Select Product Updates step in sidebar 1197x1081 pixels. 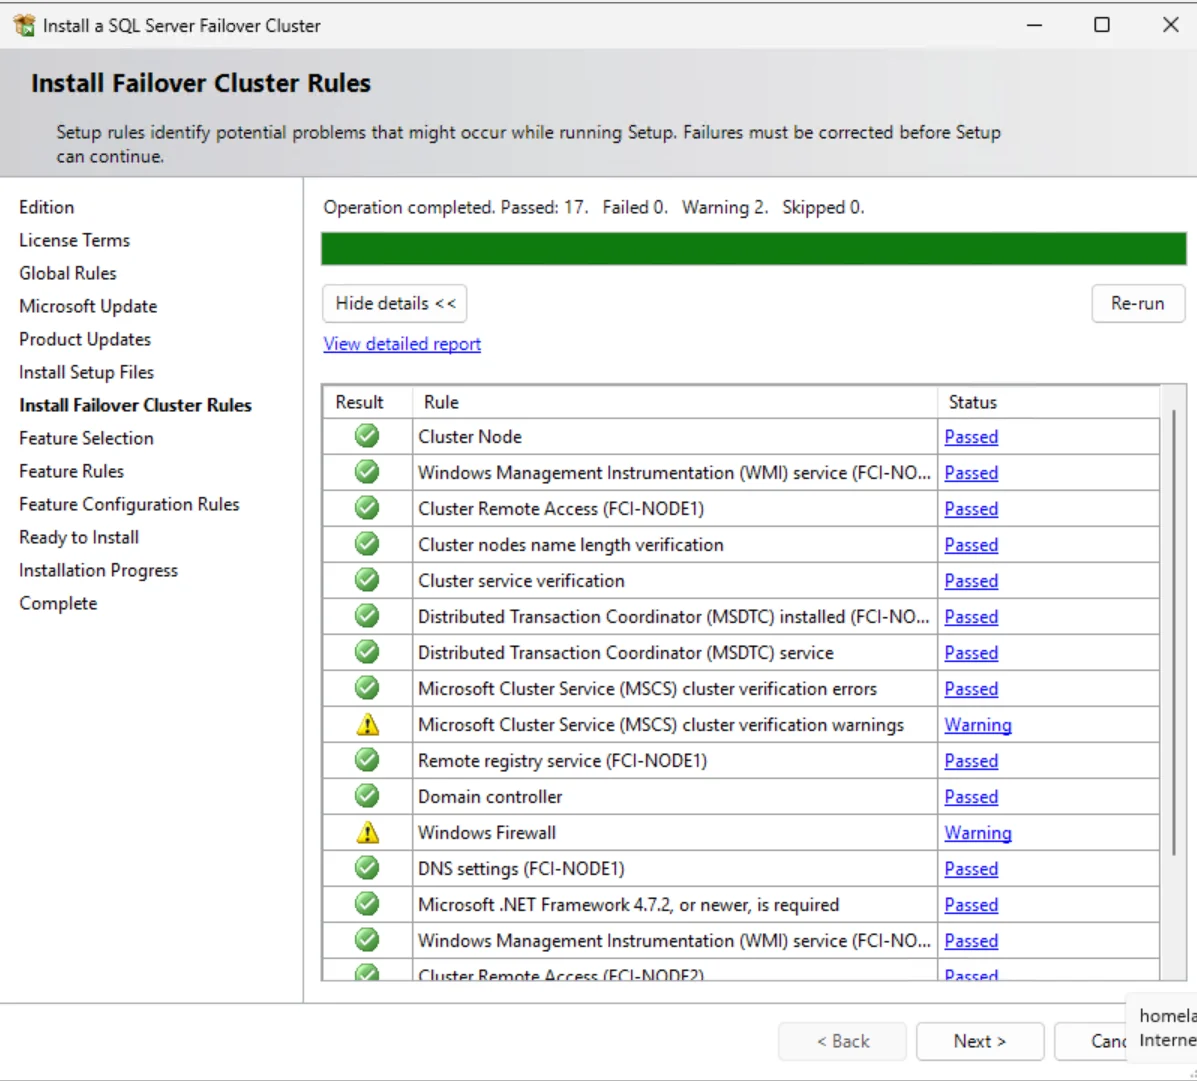coord(86,339)
